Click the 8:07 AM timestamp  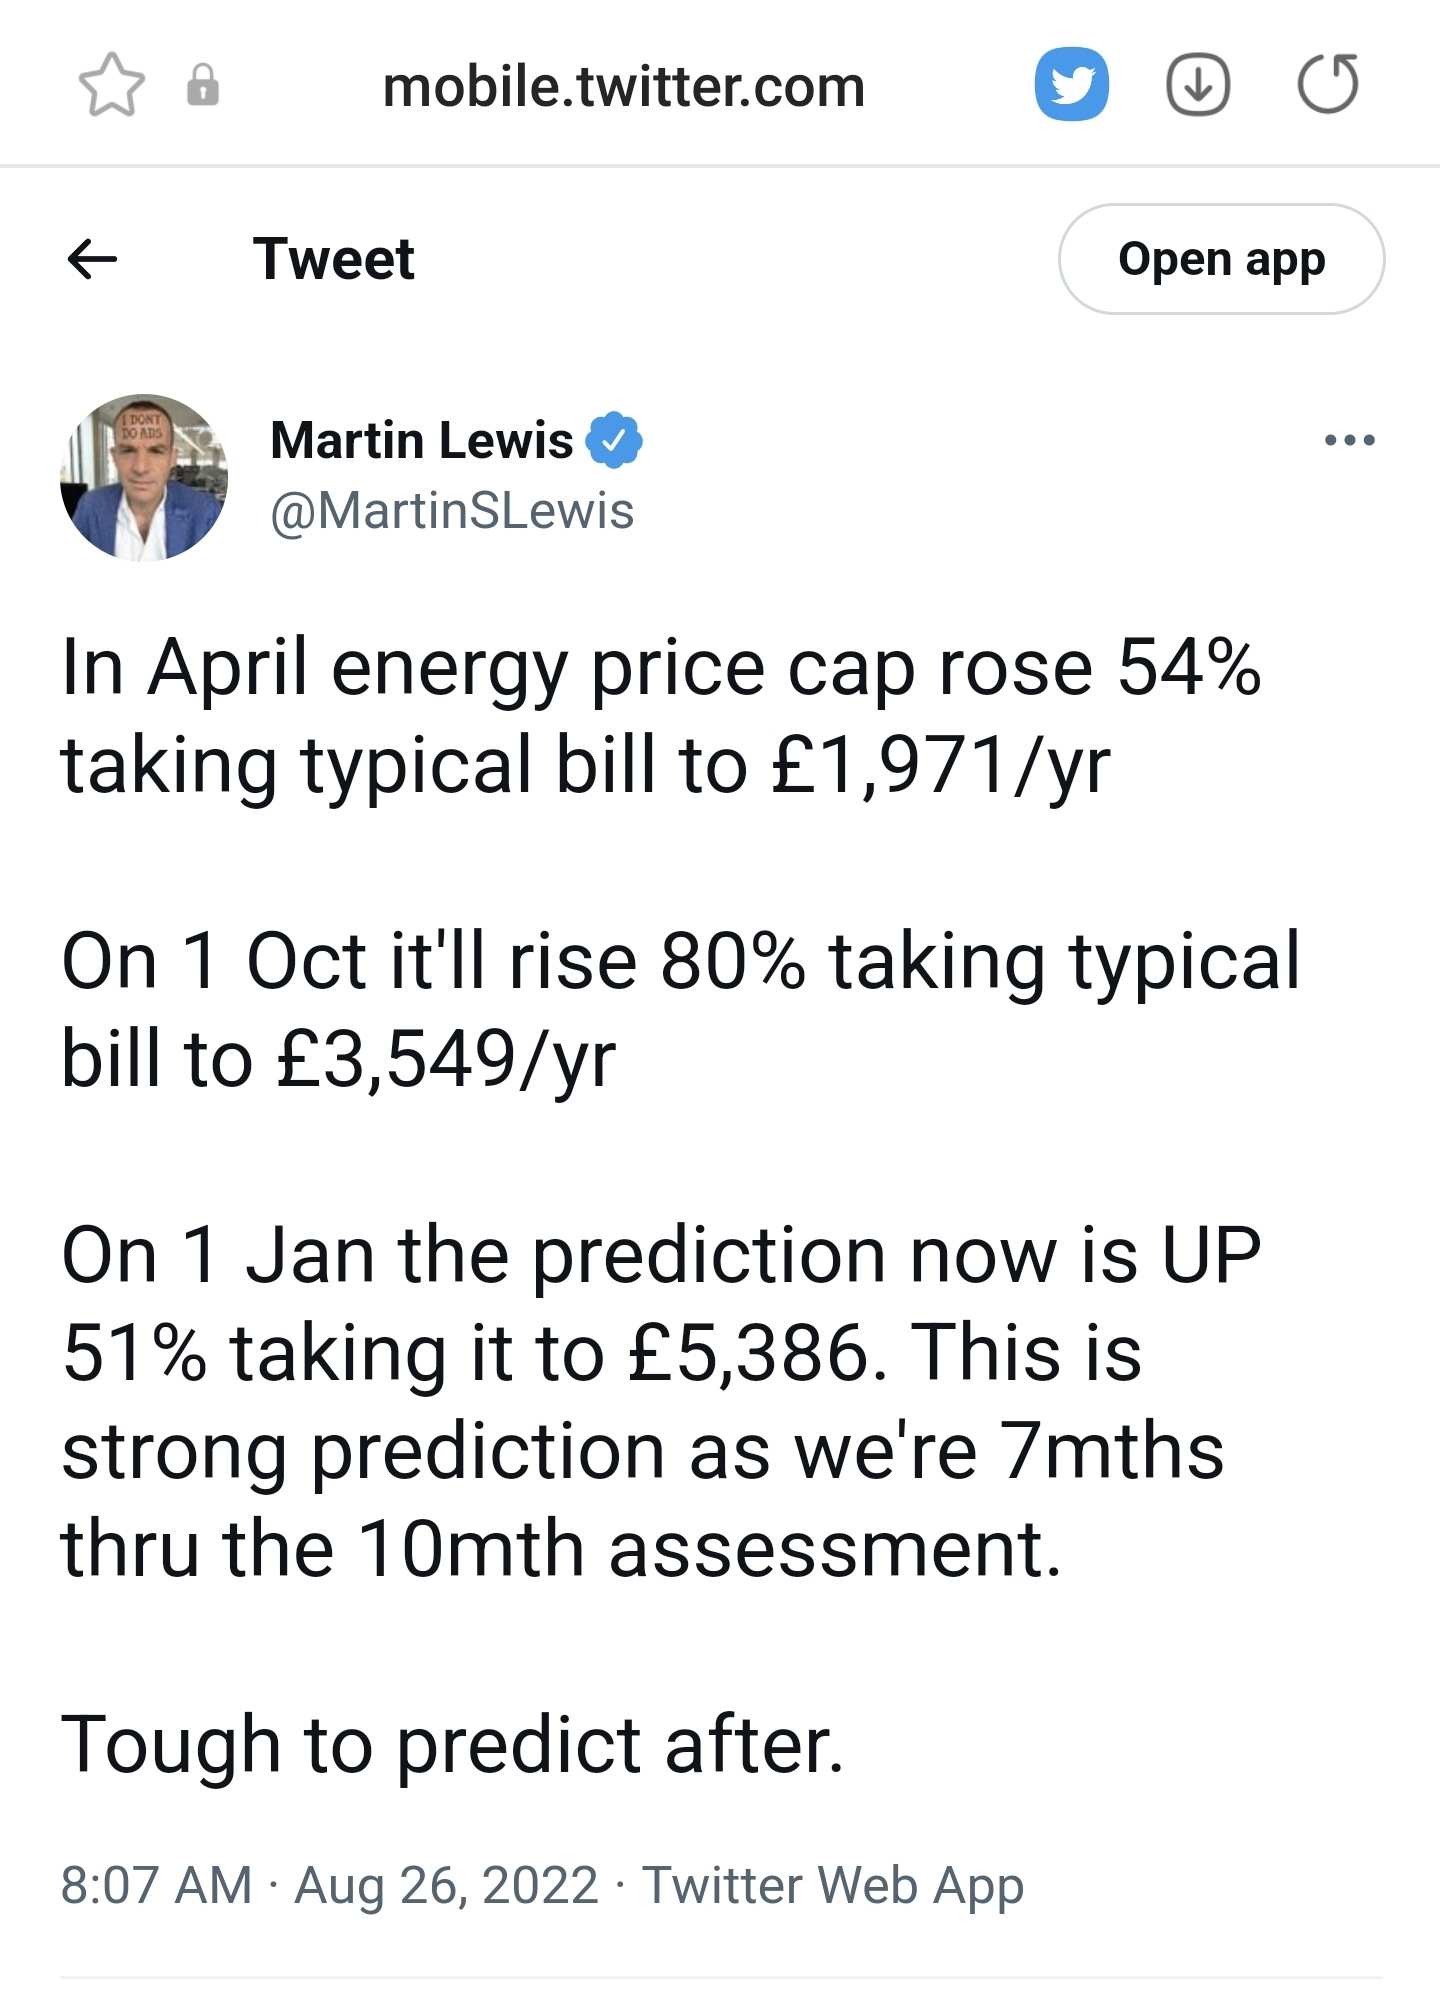pos(156,1885)
